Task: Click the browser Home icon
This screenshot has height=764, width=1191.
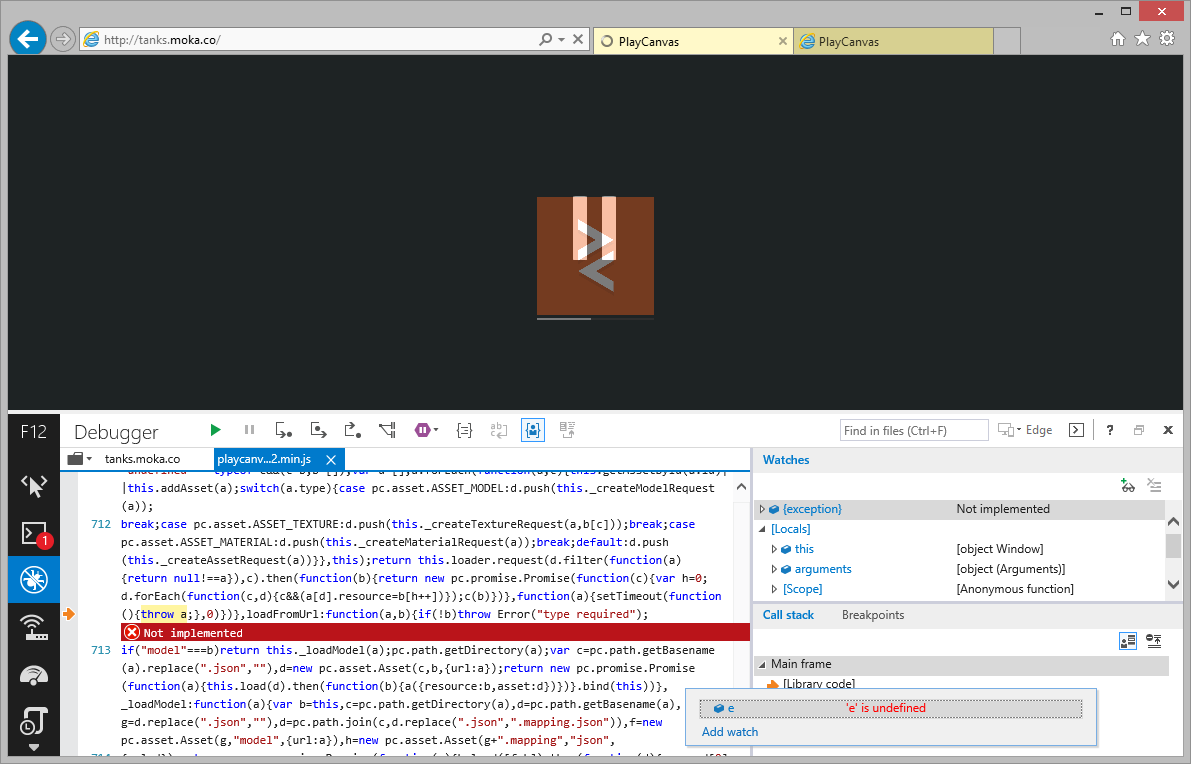Action: pyautogui.click(x=1117, y=39)
